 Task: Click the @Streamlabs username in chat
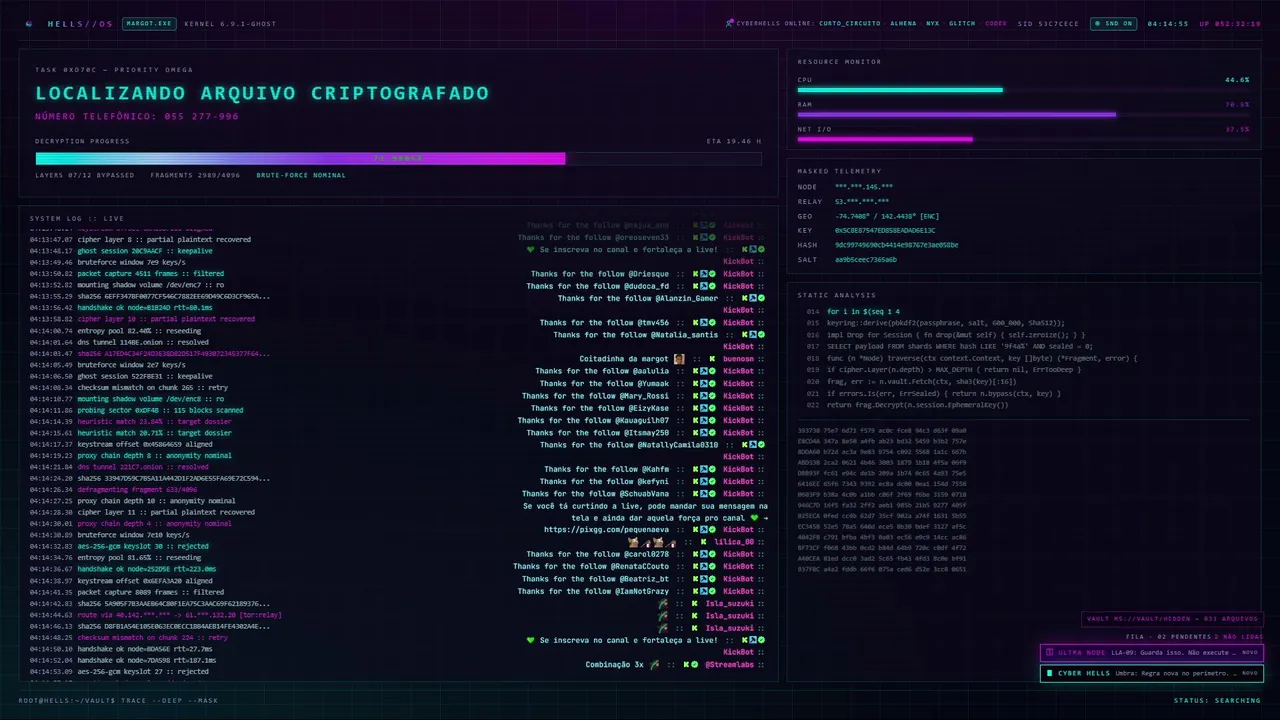click(x=729, y=664)
